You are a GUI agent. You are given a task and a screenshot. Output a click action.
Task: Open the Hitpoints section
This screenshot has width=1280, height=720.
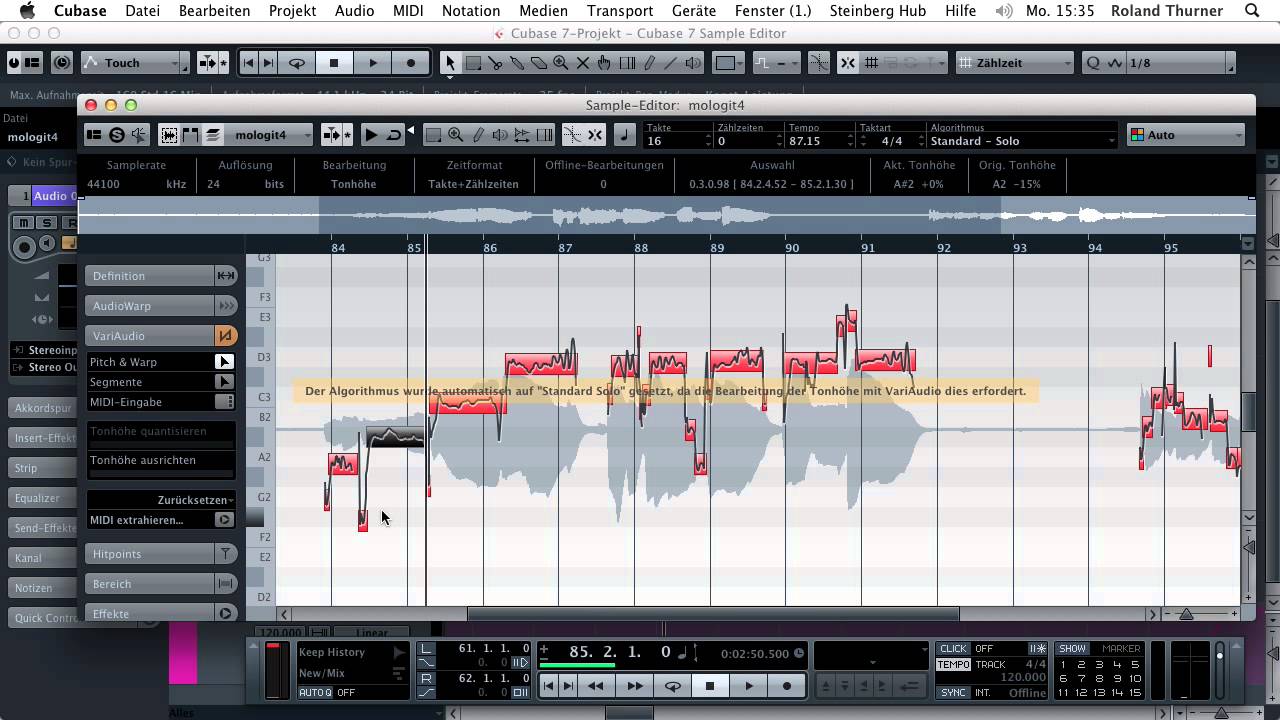coord(150,554)
